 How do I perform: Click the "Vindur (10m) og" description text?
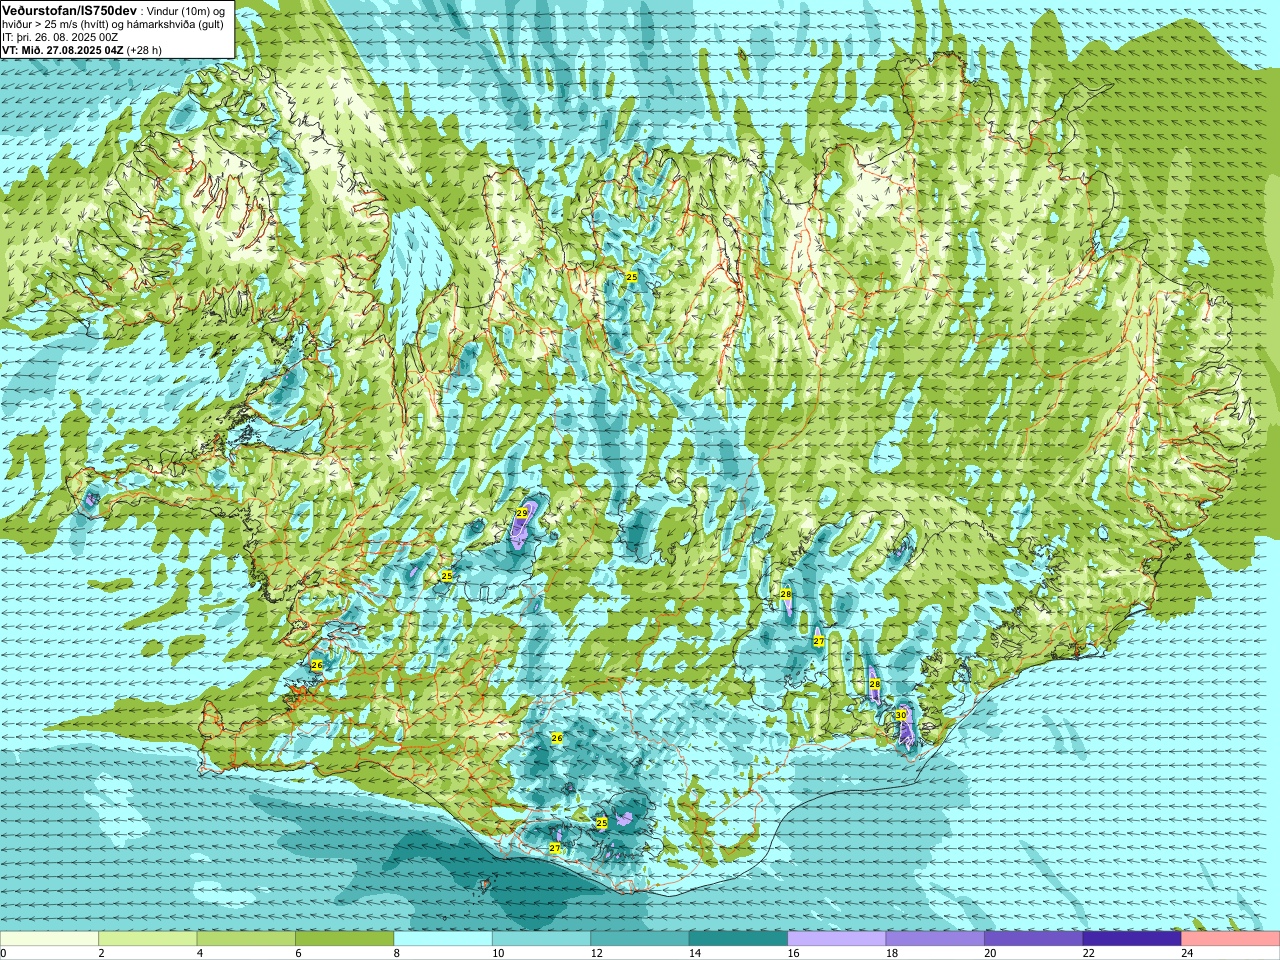tap(186, 10)
